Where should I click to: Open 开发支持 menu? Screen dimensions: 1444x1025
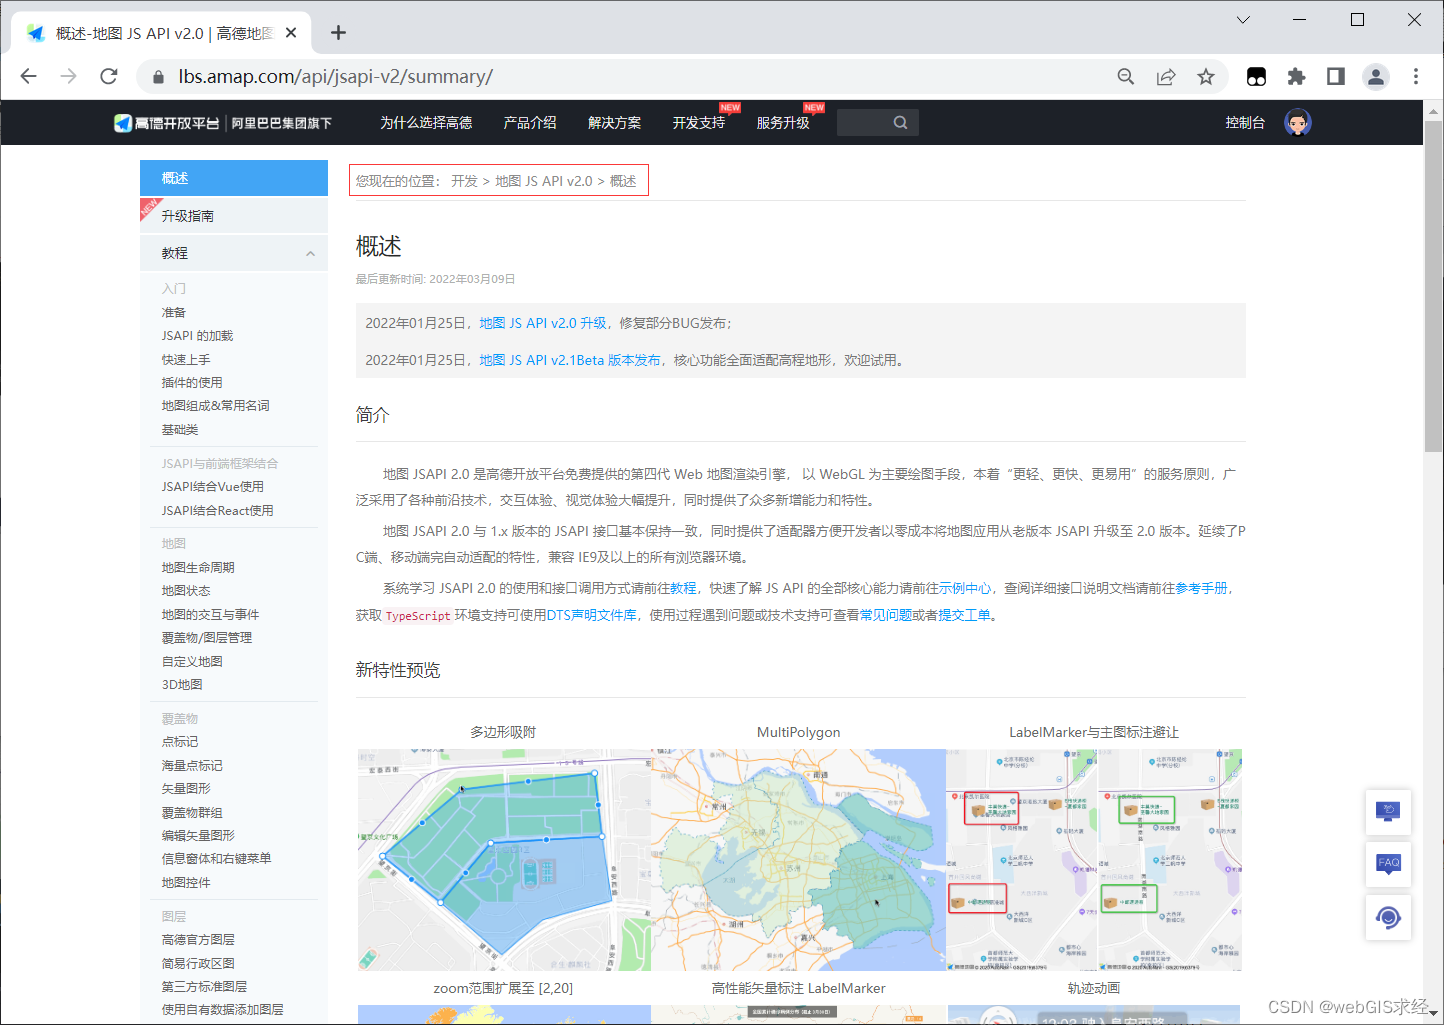699,123
